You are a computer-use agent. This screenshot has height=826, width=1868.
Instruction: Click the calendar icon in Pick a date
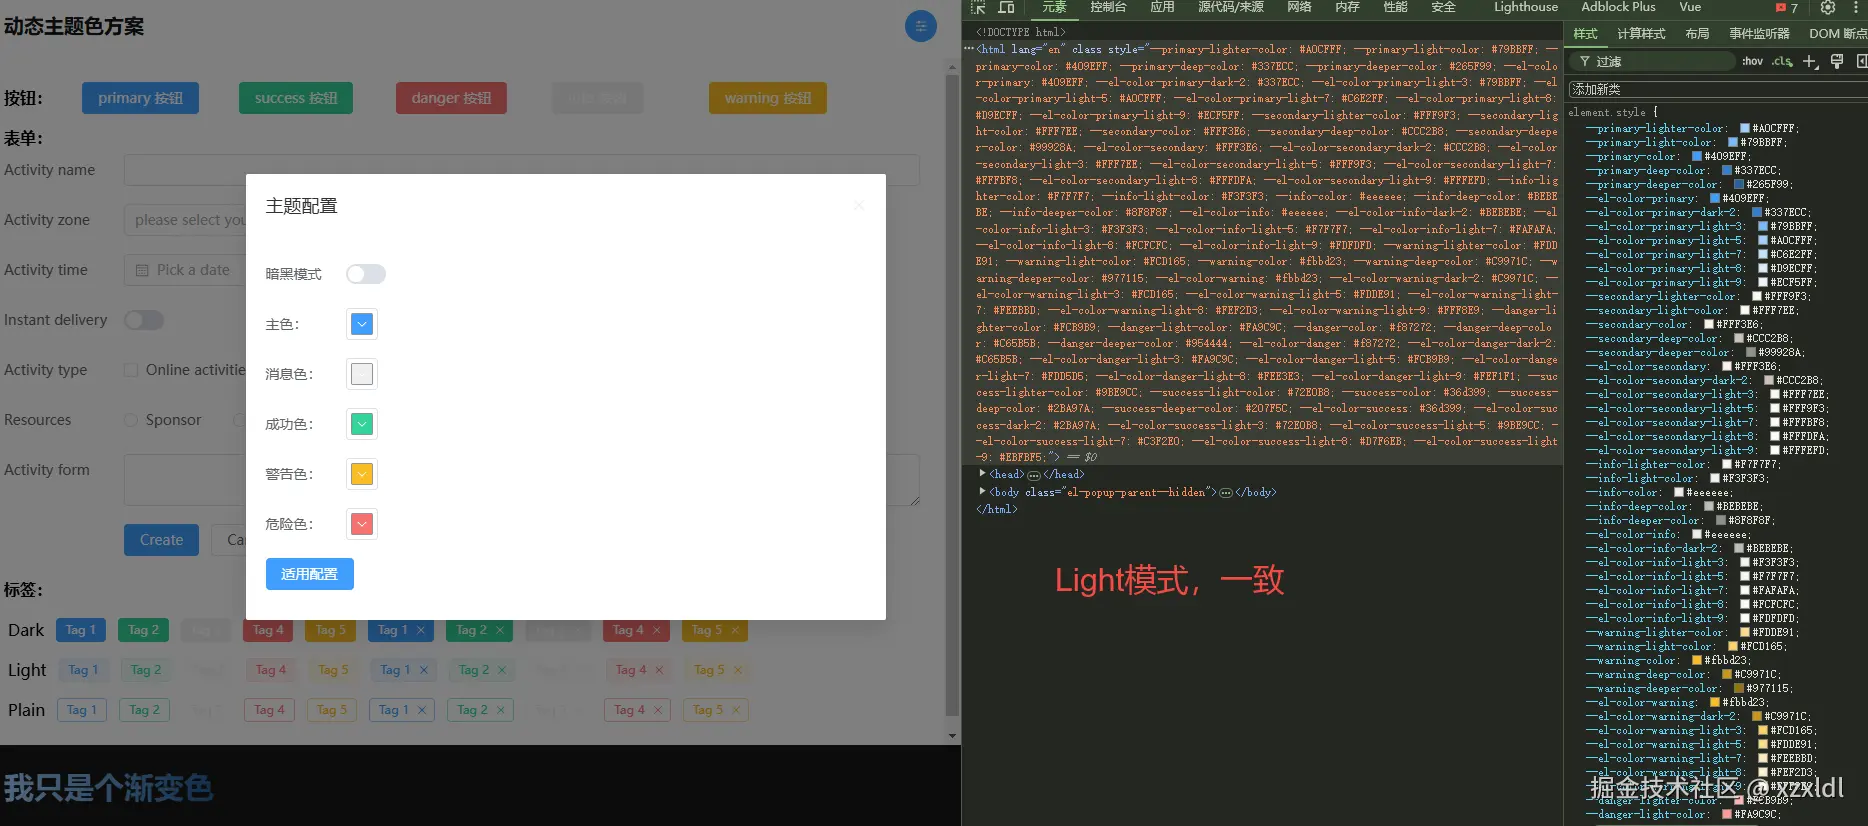point(142,270)
